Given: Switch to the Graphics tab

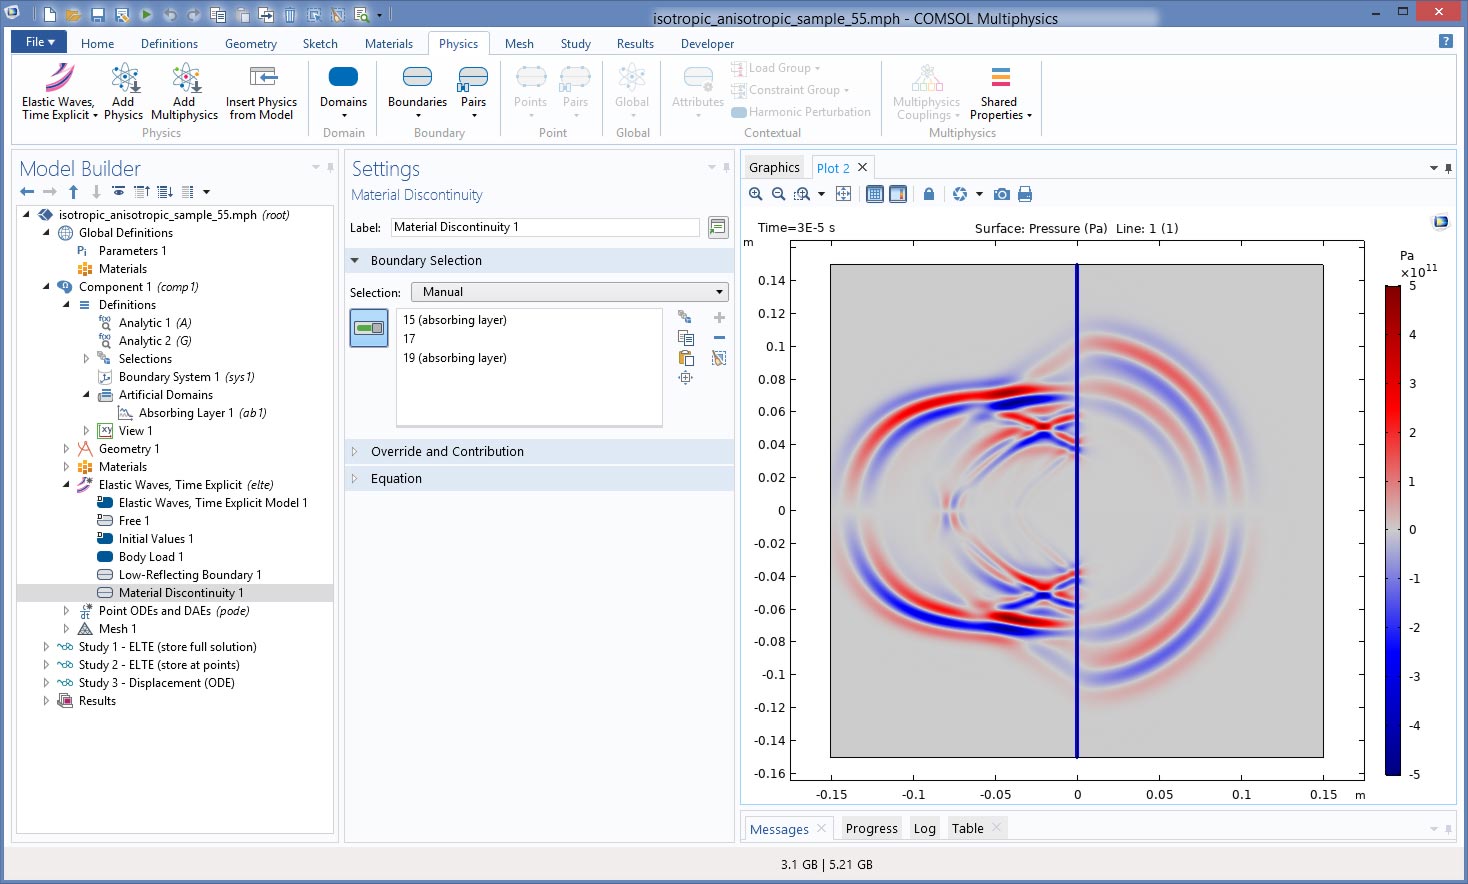Looking at the screenshot, I should [774, 168].
